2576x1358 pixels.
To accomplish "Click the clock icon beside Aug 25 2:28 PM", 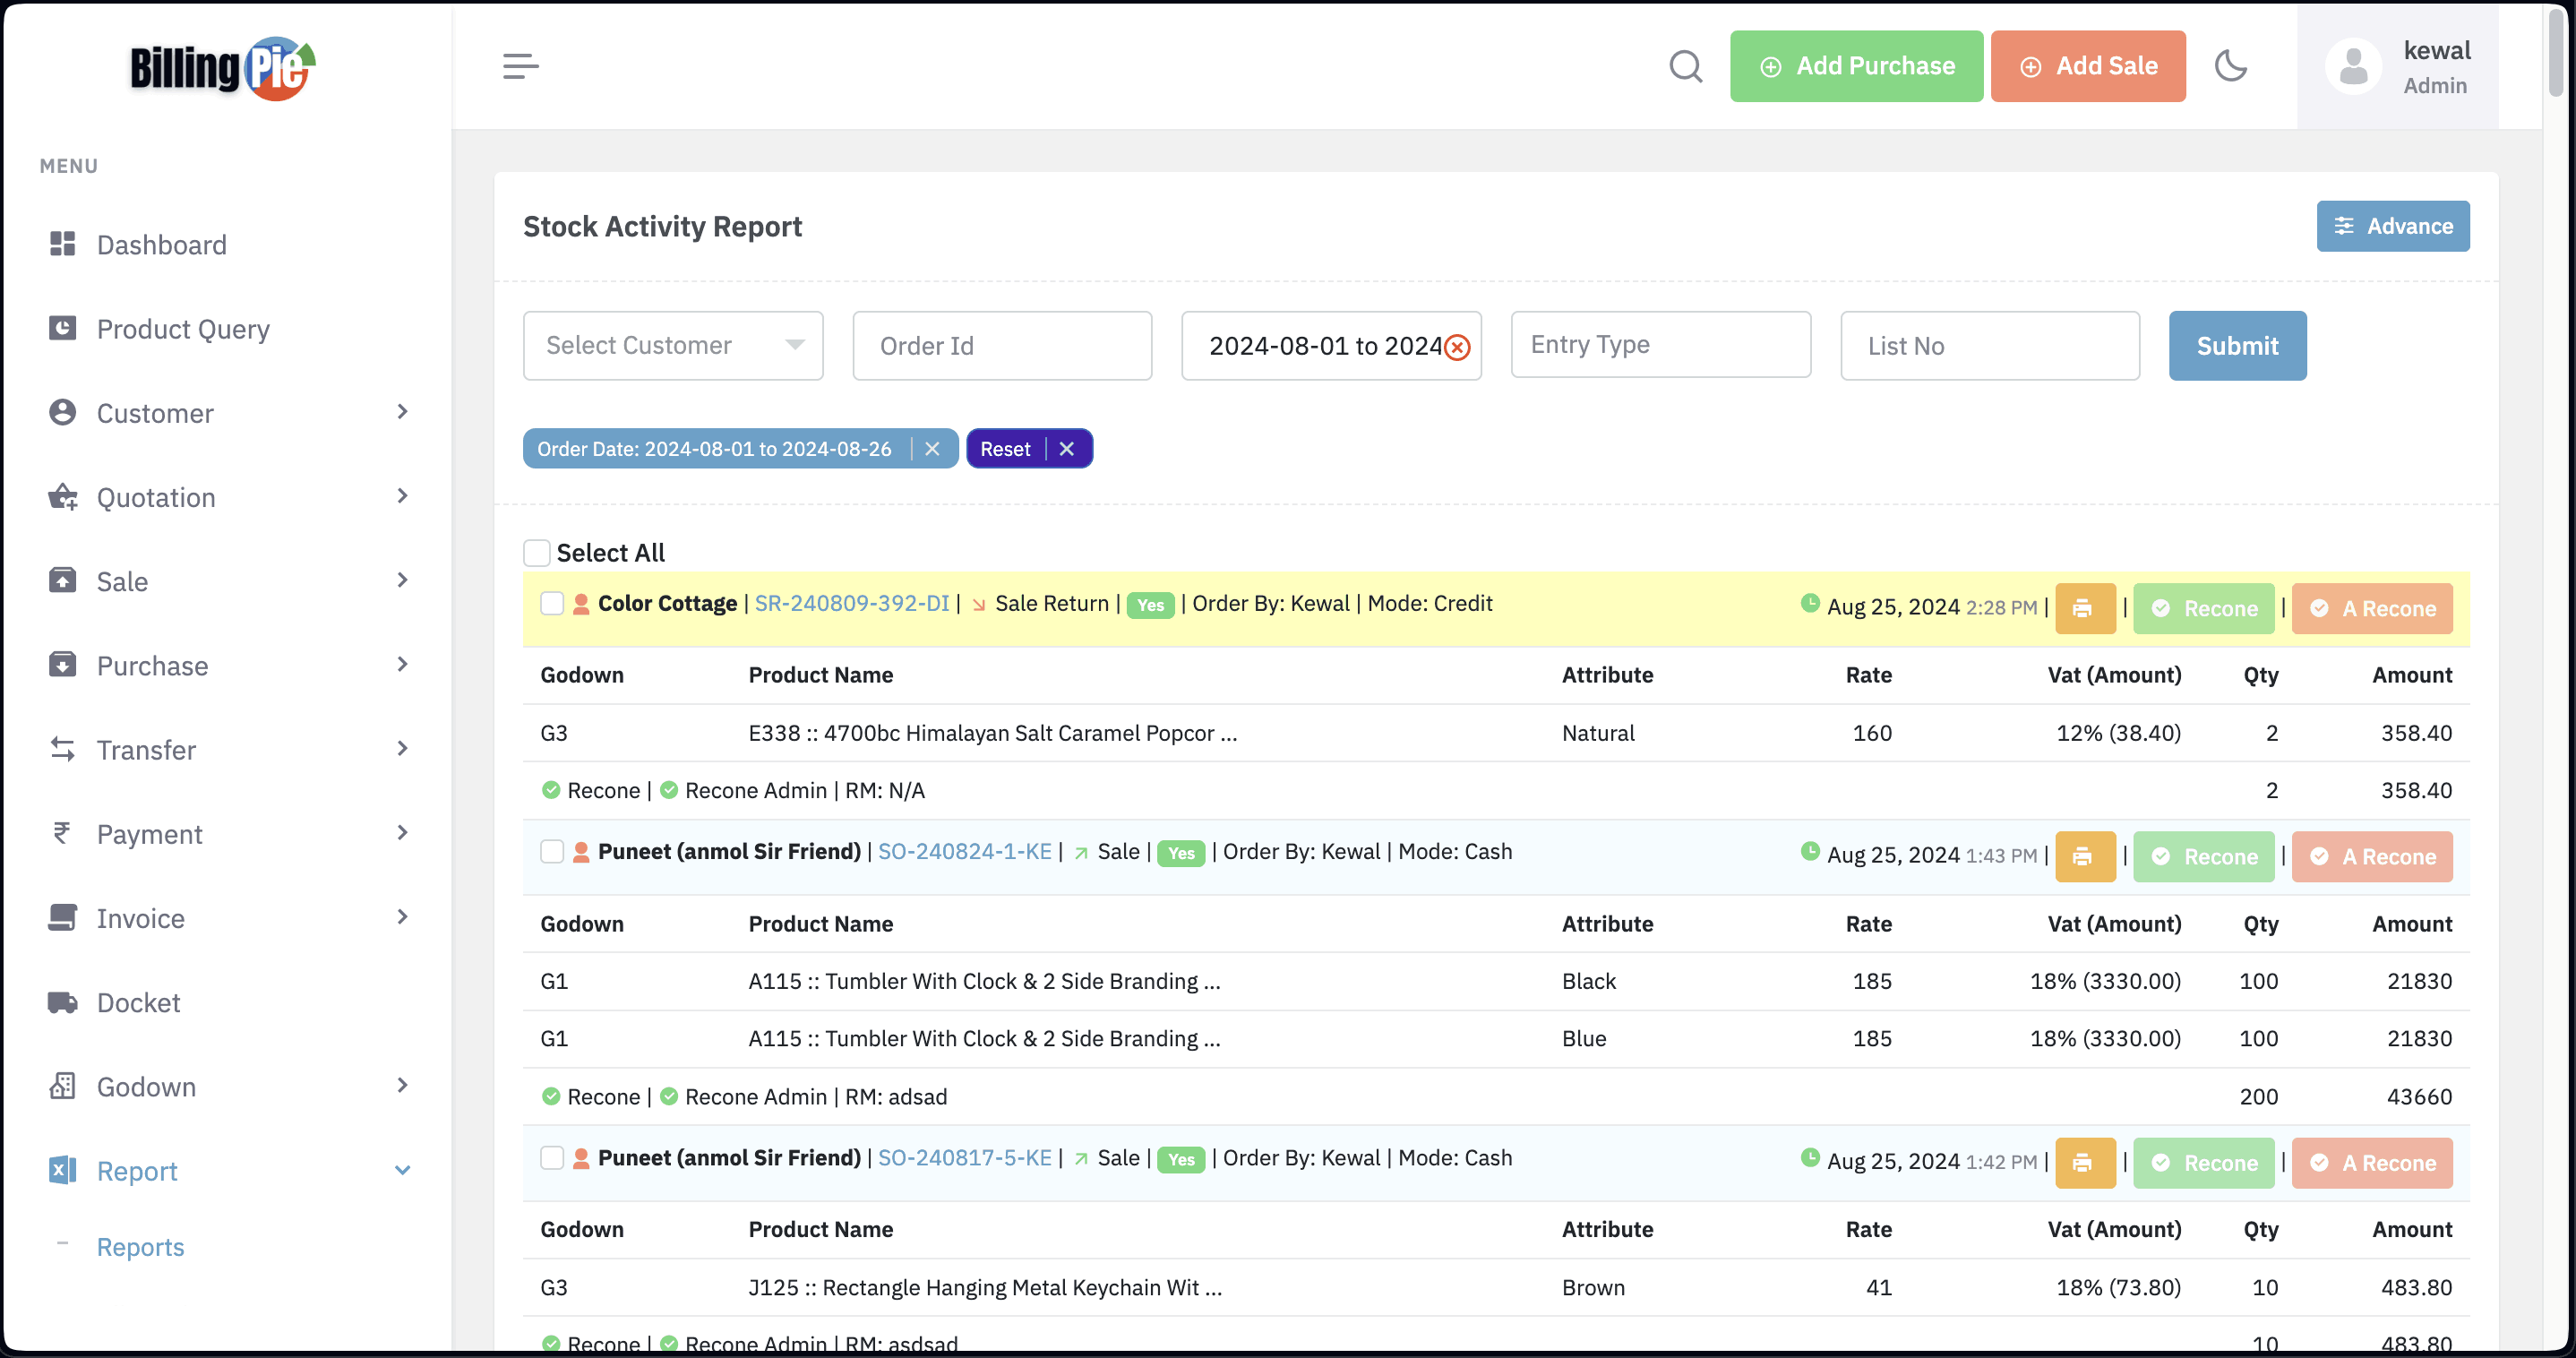I will [1809, 603].
